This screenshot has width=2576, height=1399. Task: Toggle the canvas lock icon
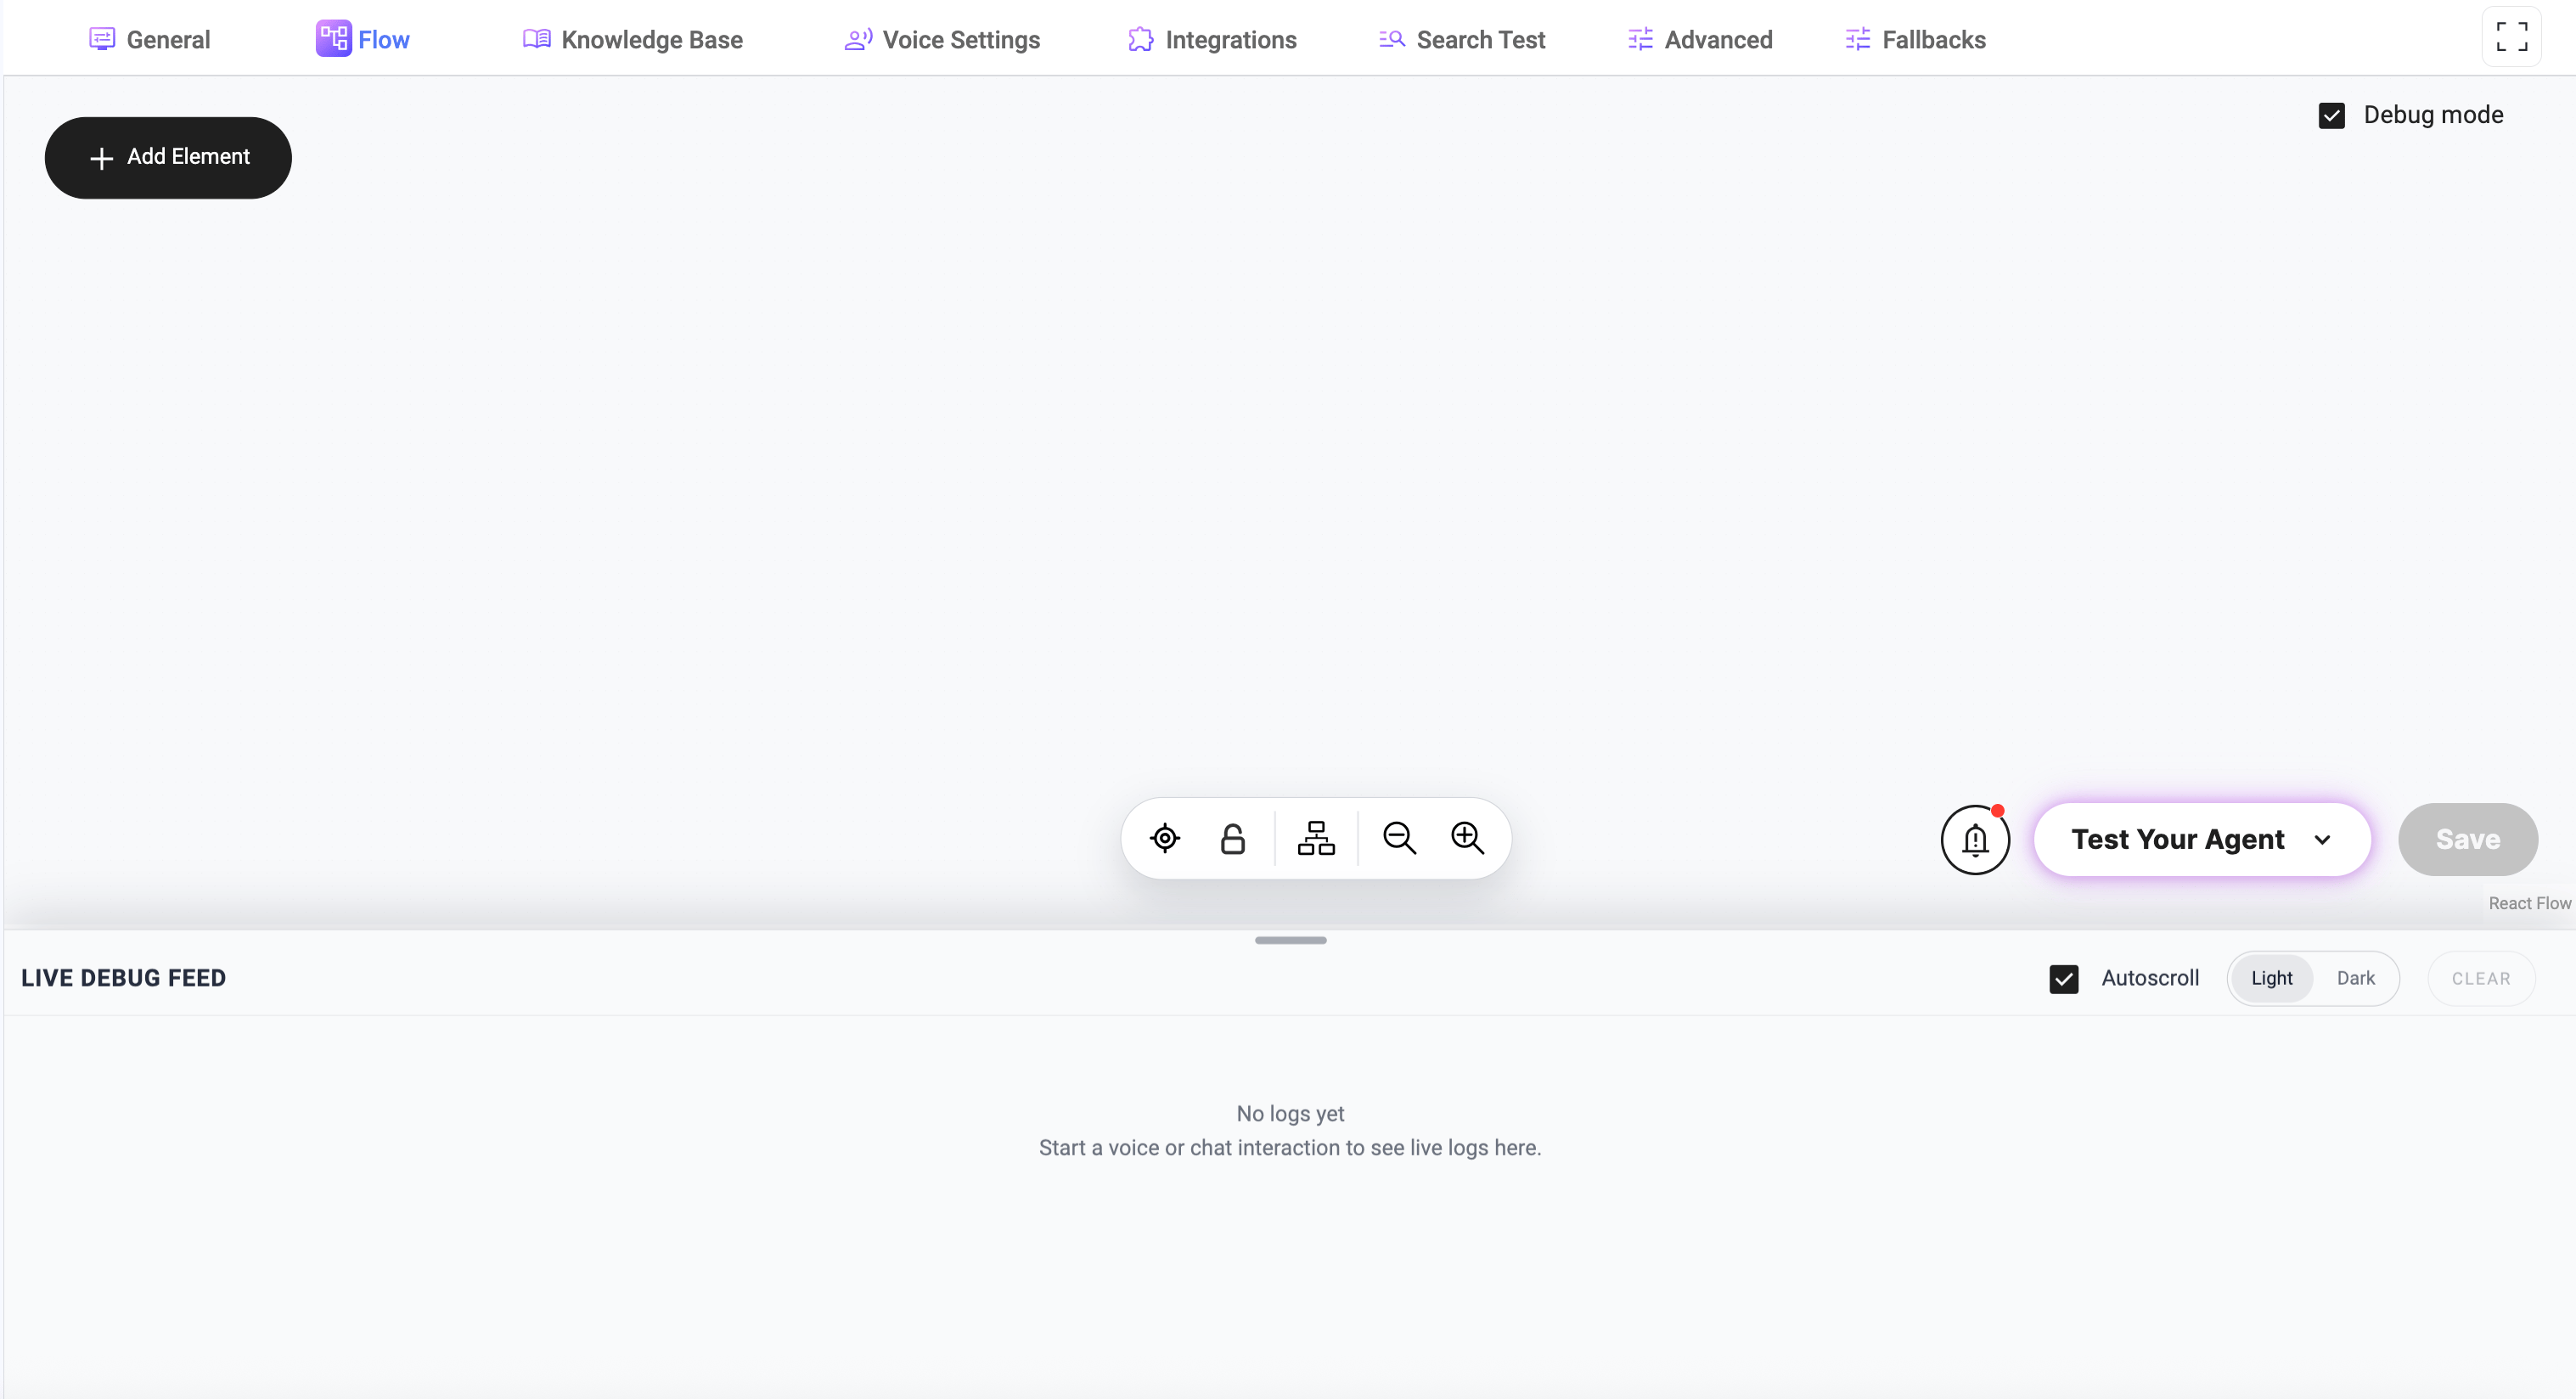tap(1233, 838)
